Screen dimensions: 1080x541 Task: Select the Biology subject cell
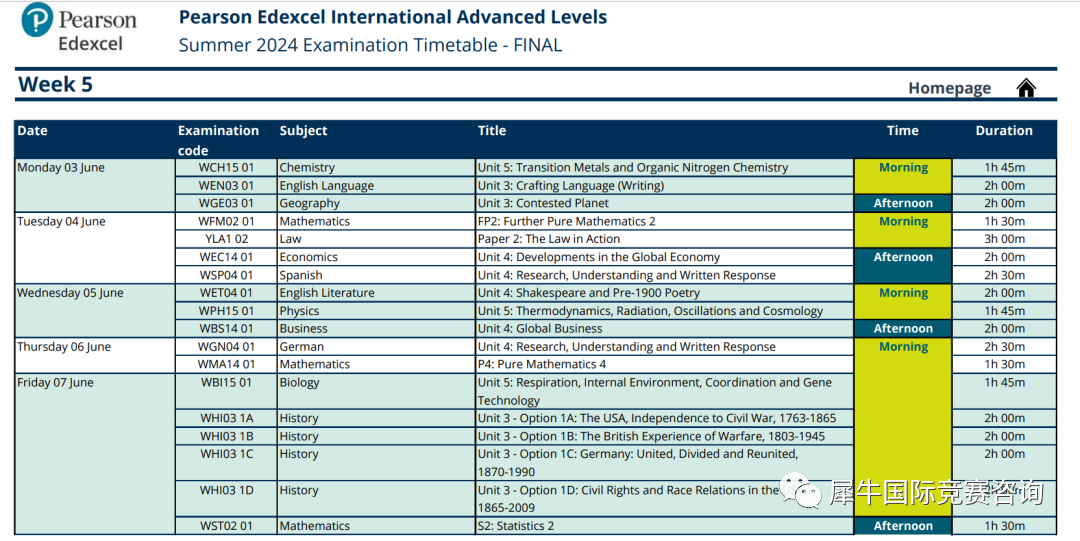tap(377, 391)
